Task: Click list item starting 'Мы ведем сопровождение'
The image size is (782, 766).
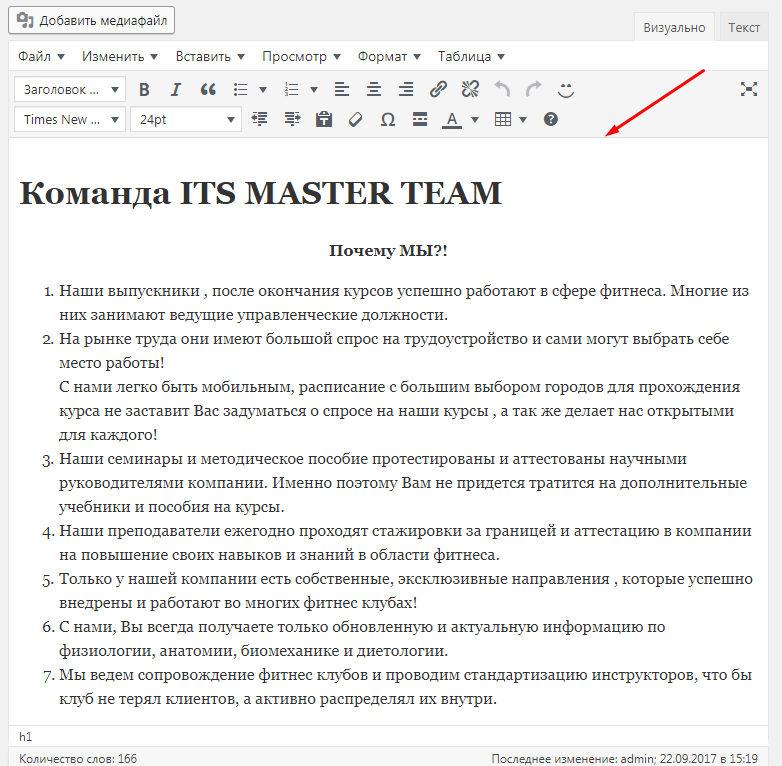Action: click(x=405, y=687)
